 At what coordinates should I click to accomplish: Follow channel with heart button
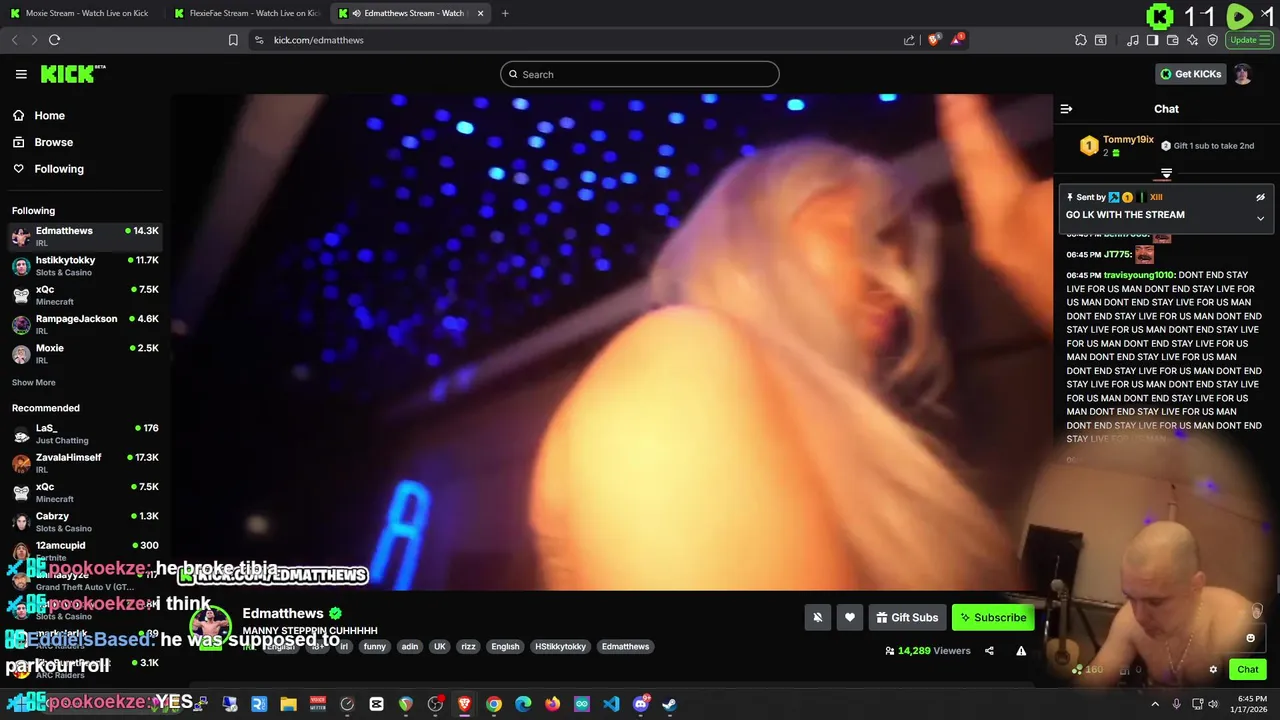coord(849,617)
